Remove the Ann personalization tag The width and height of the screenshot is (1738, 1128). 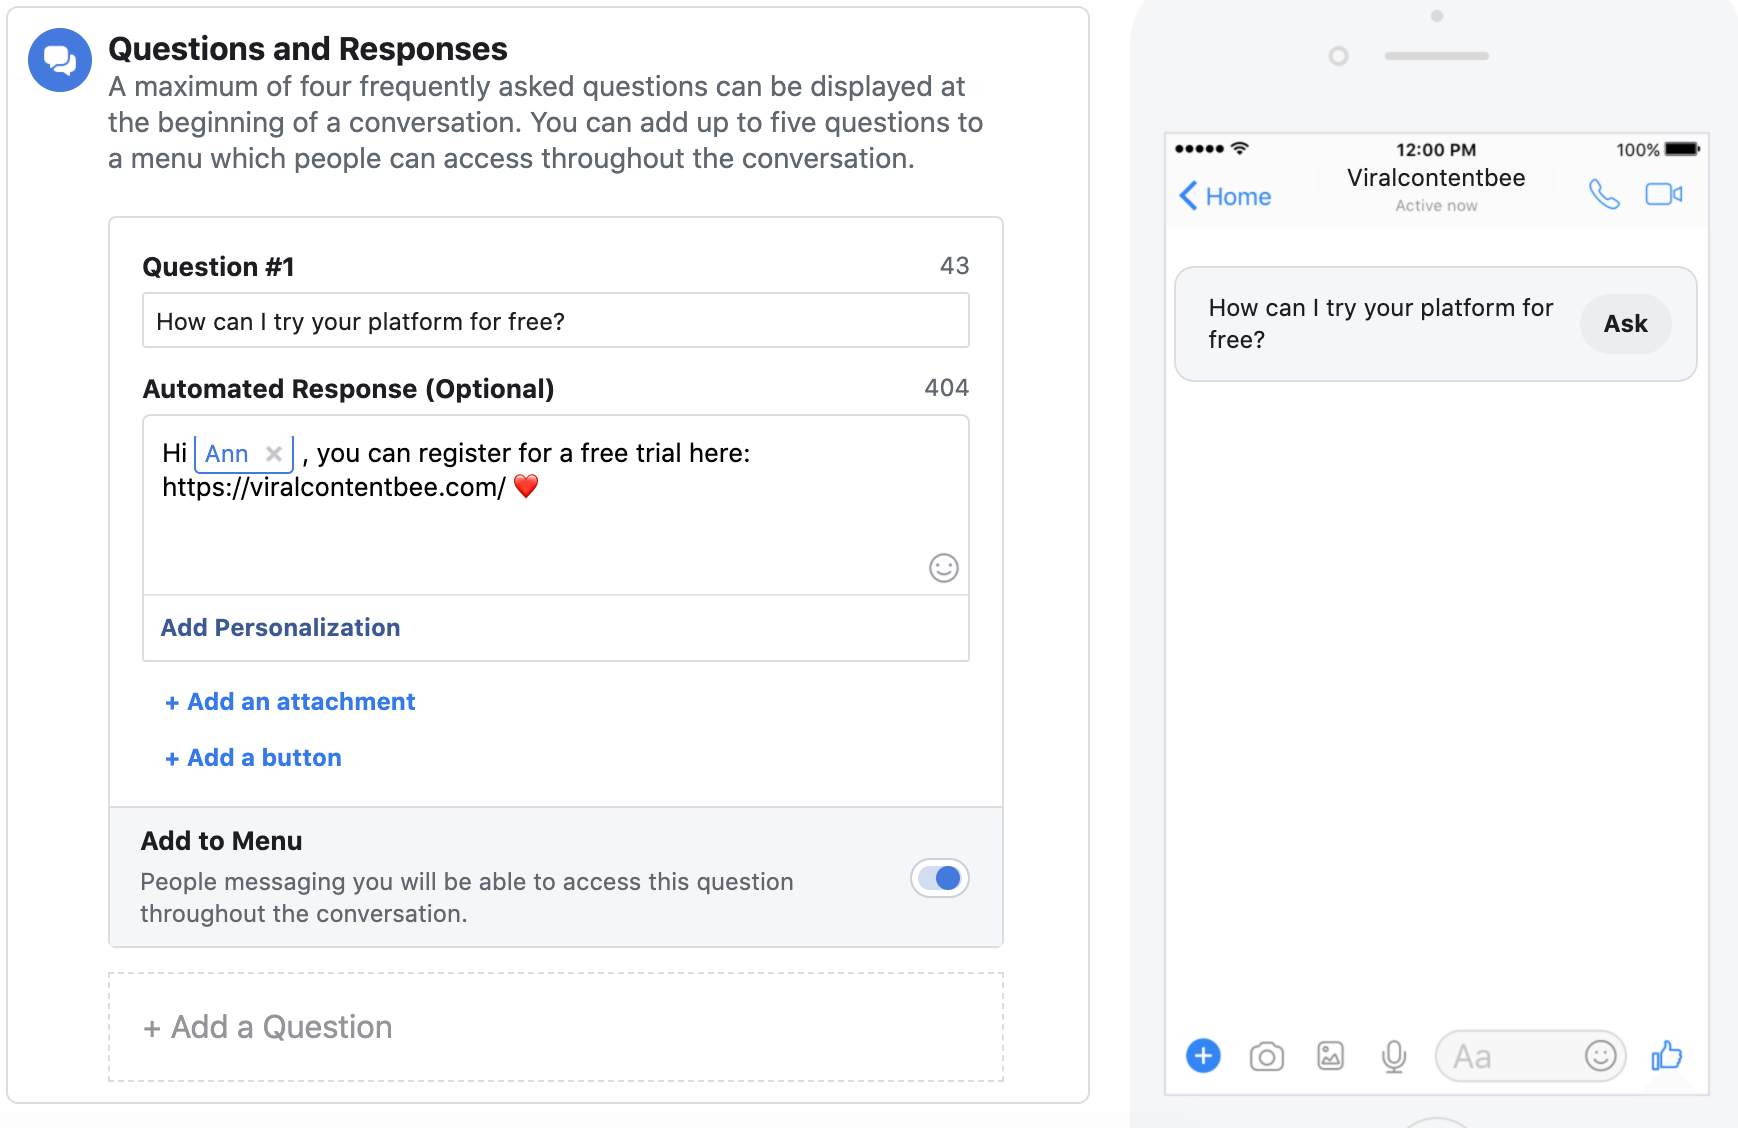(x=273, y=454)
